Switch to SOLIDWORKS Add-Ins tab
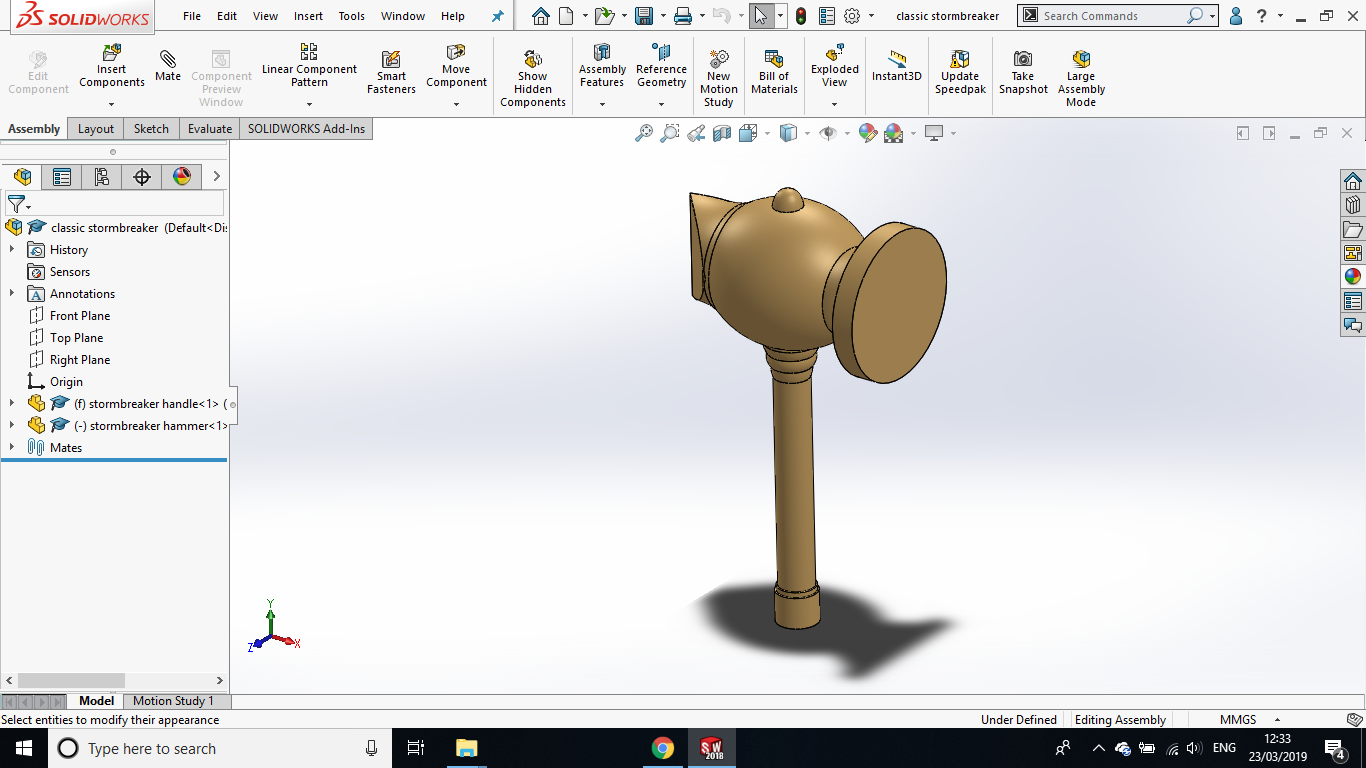The height and width of the screenshot is (768, 1366). pyautogui.click(x=306, y=129)
